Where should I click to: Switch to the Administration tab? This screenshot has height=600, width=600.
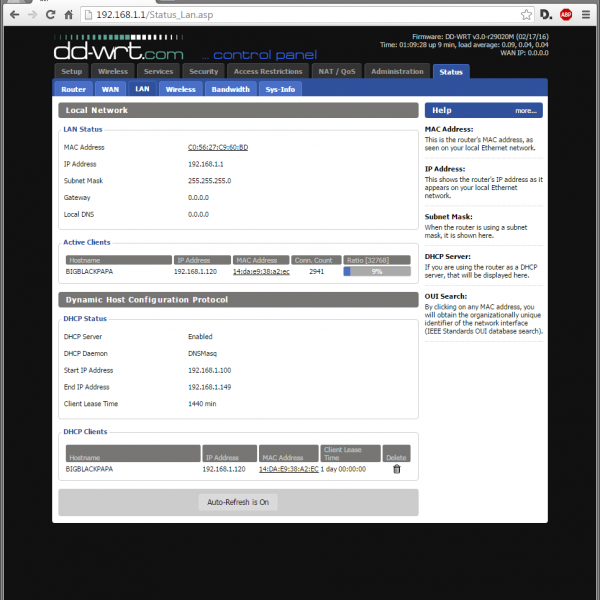(x=396, y=72)
